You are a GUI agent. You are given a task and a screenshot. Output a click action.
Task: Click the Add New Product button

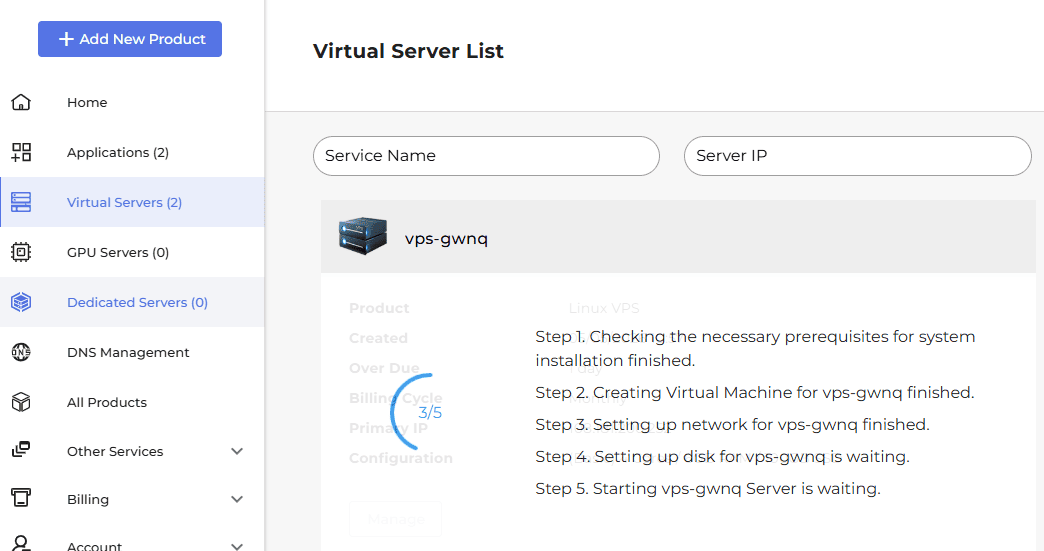130,39
